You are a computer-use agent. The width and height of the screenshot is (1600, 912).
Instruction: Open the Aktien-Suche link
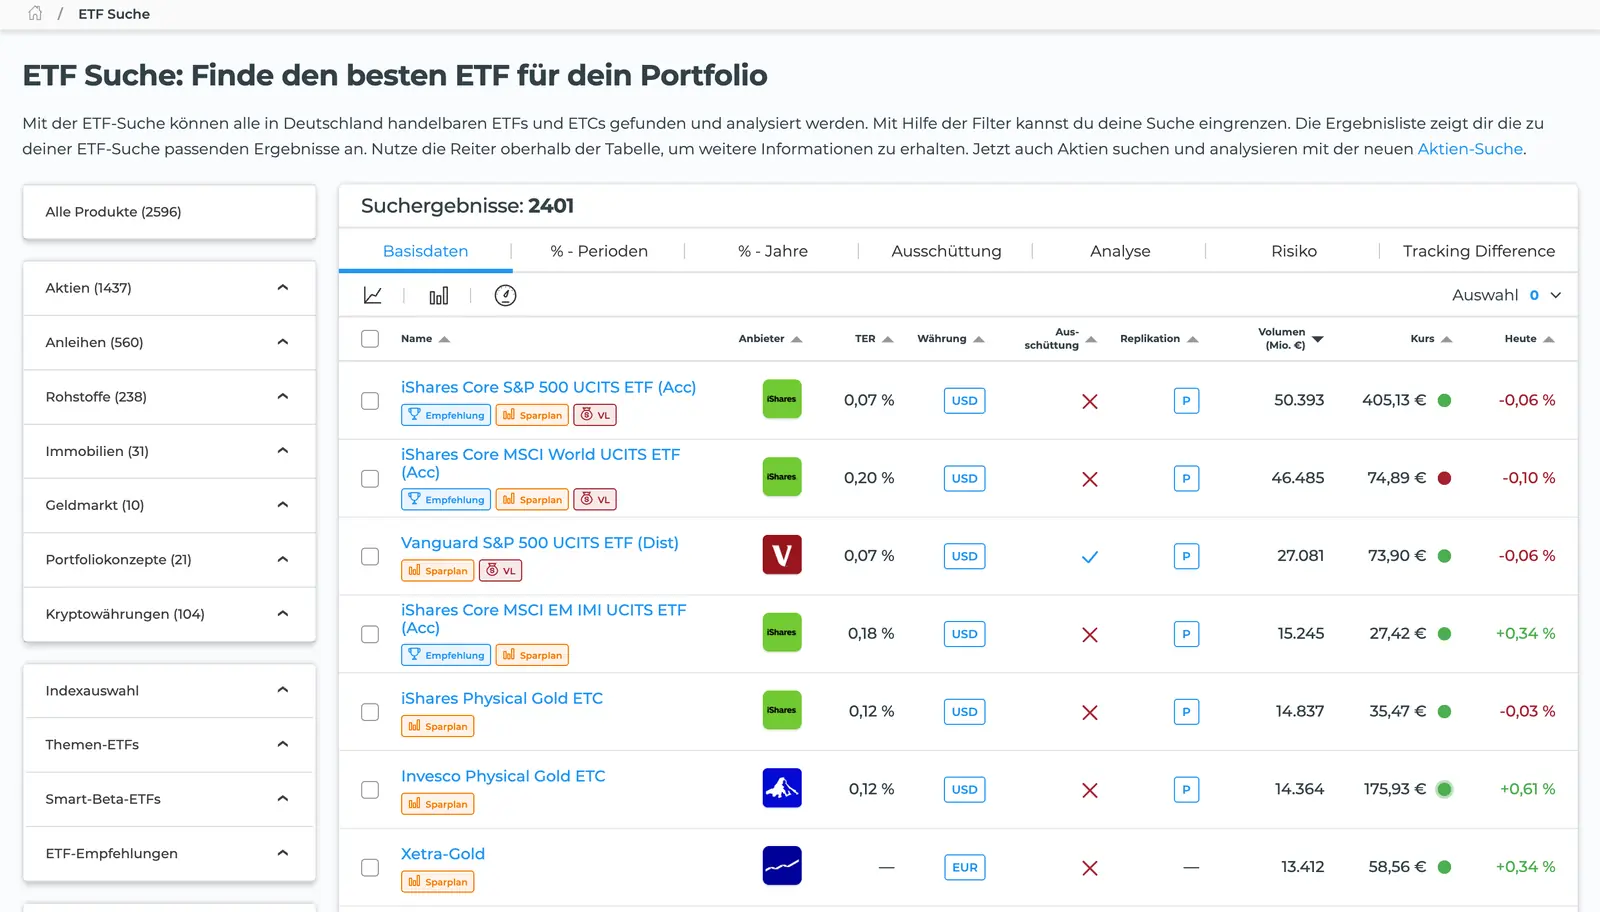coord(1470,149)
